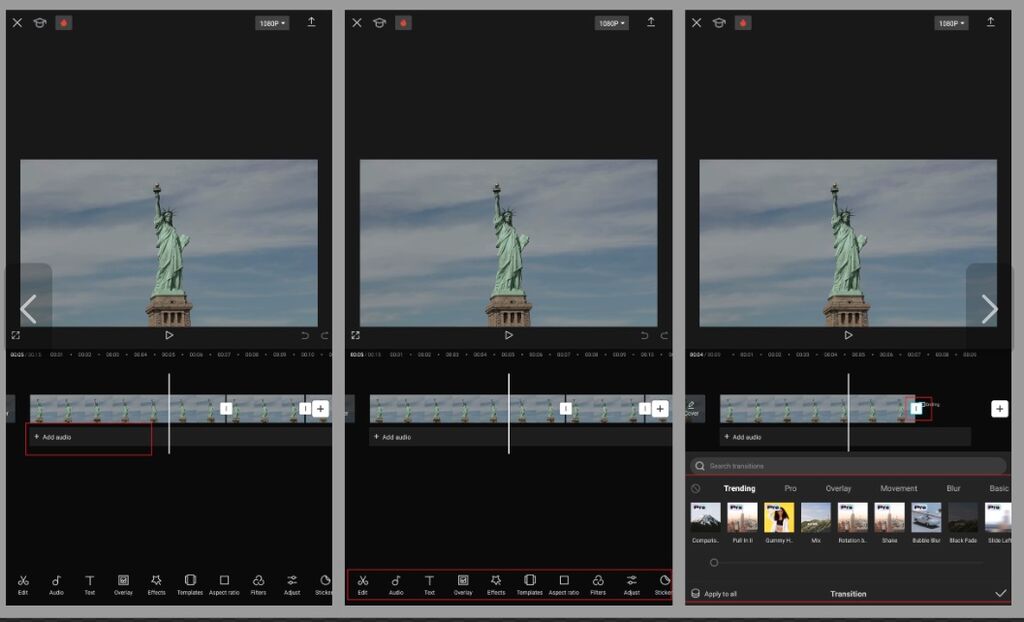The width and height of the screenshot is (1024, 622).
Task: Edit the Cover in the third screen
Action: click(x=692, y=409)
